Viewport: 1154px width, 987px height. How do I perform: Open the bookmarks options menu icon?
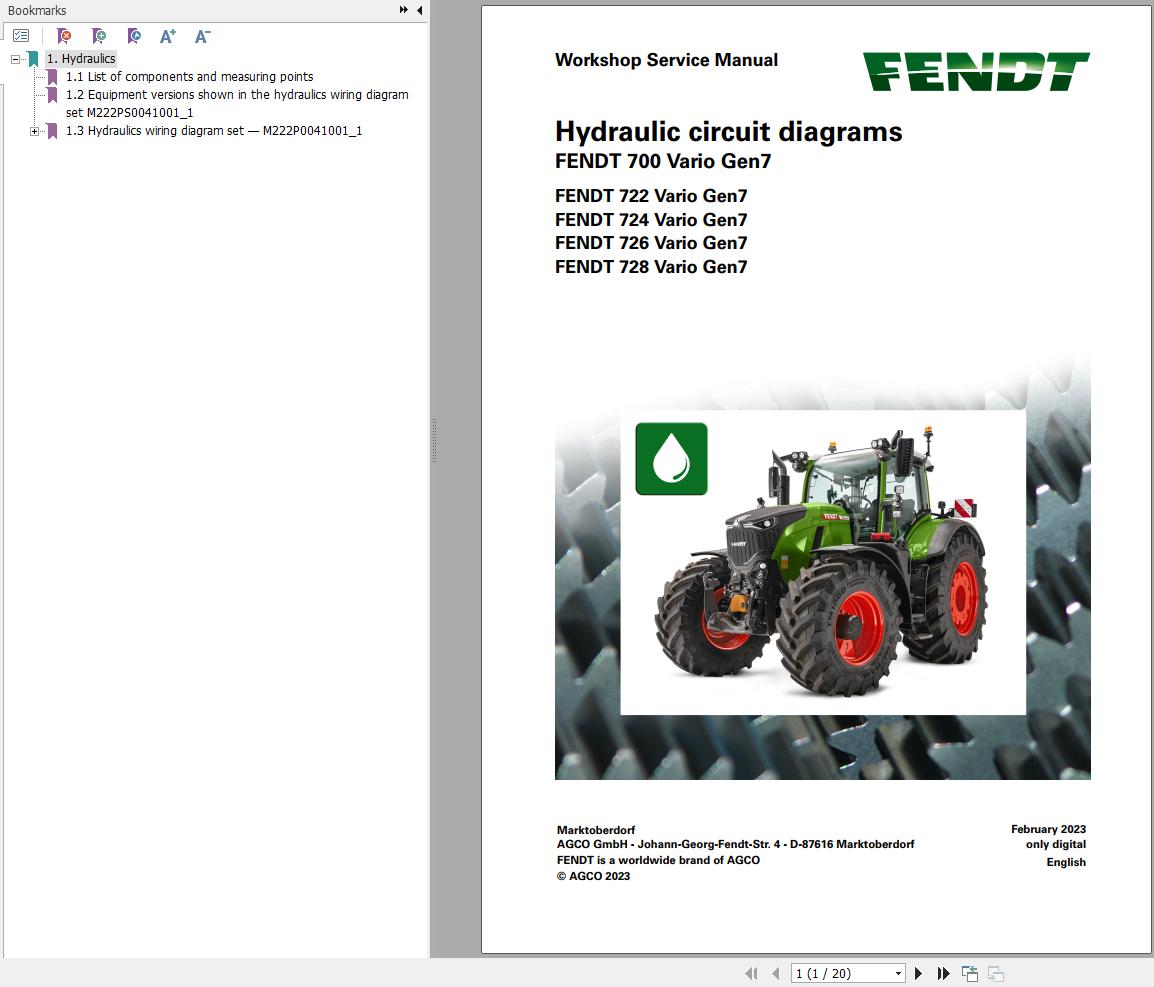pyautogui.click(x=21, y=35)
